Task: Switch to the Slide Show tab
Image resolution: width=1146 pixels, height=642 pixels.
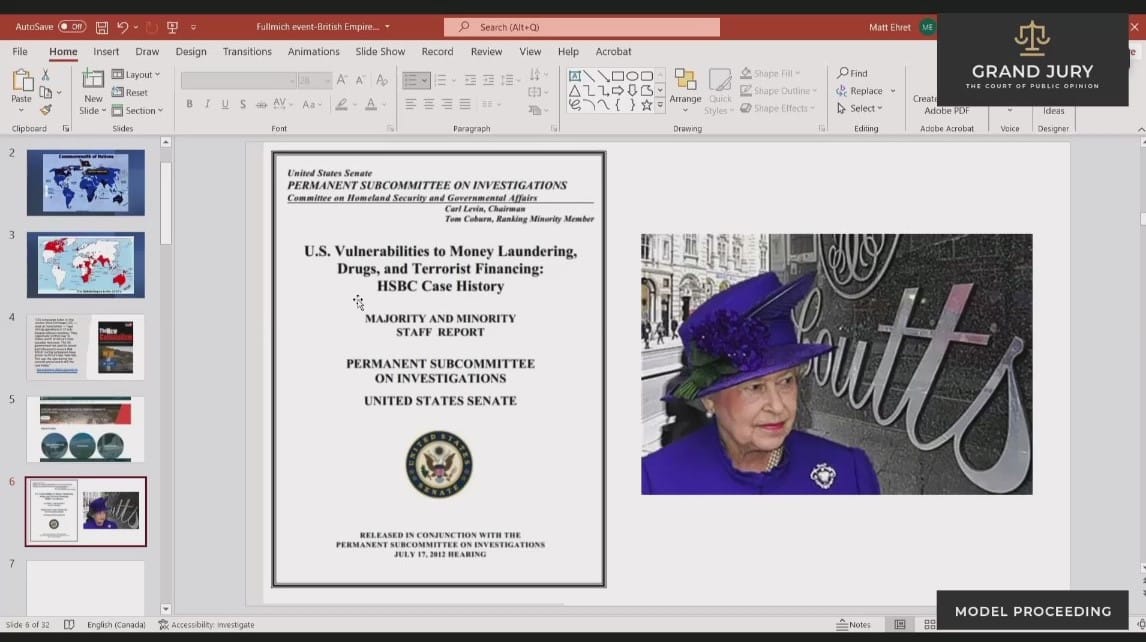Action: (x=380, y=52)
